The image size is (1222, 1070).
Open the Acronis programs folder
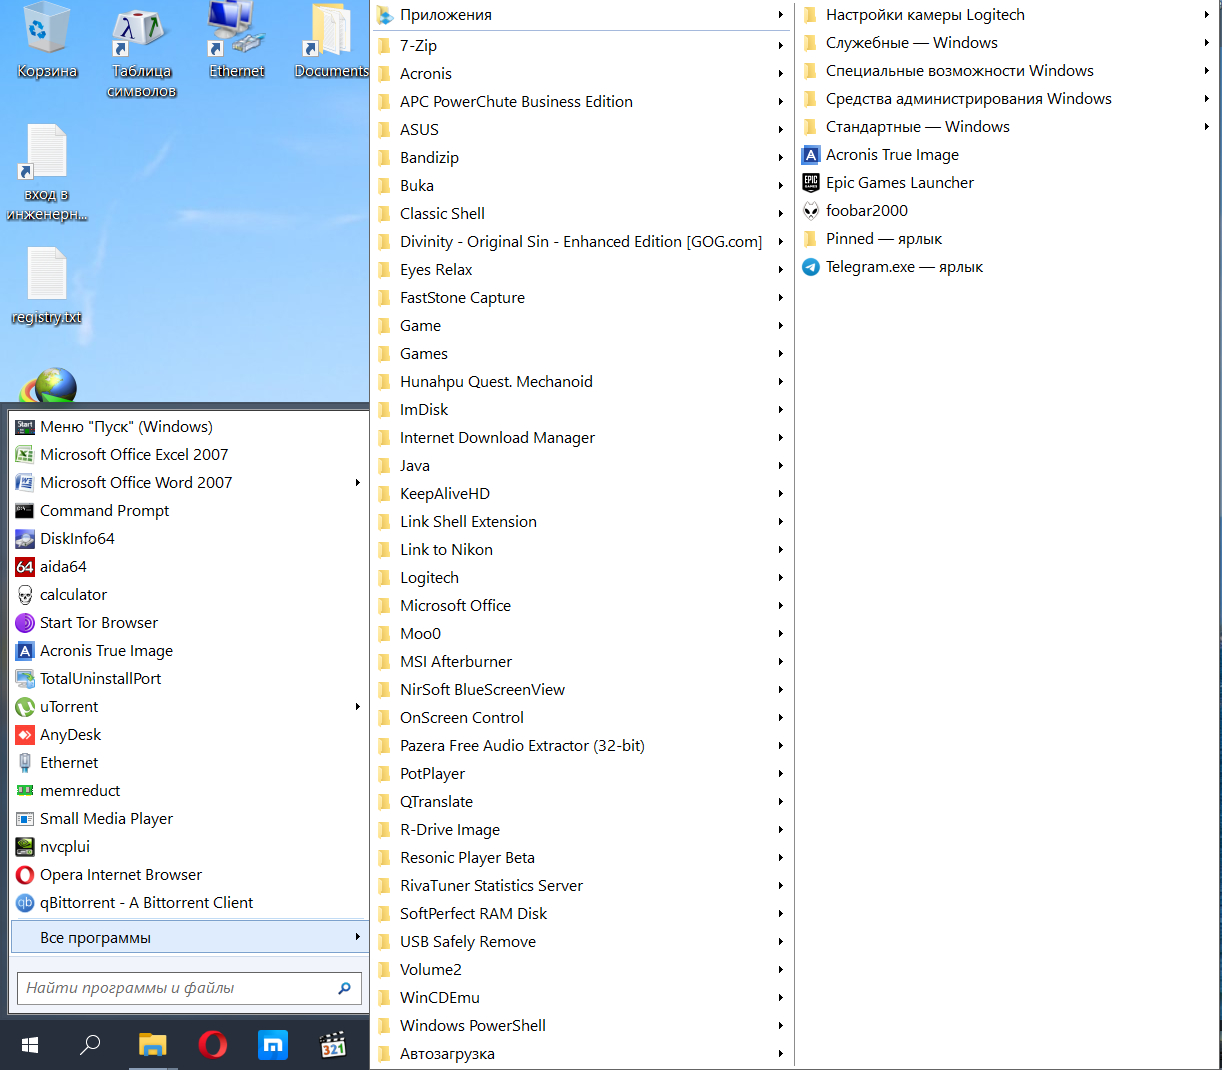coord(582,74)
